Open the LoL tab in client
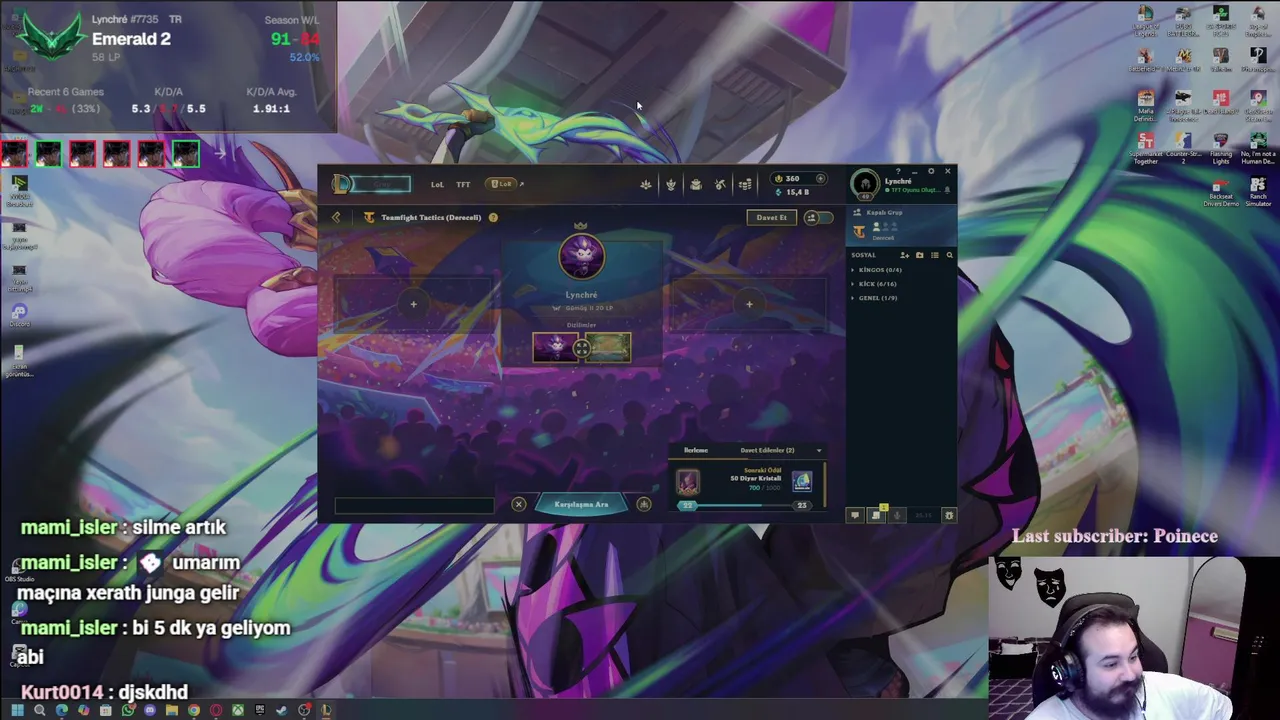This screenshot has height=720, width=1280. 437,184
